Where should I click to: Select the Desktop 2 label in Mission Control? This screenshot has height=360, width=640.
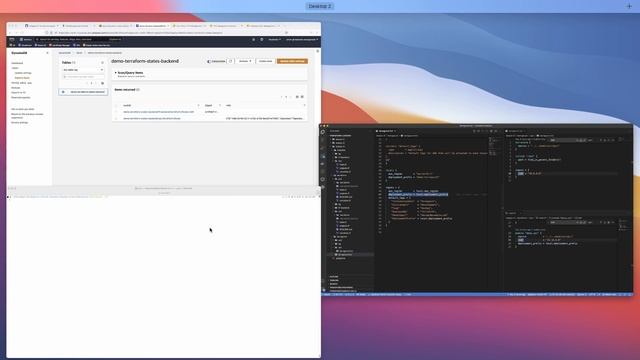point(320,6)
